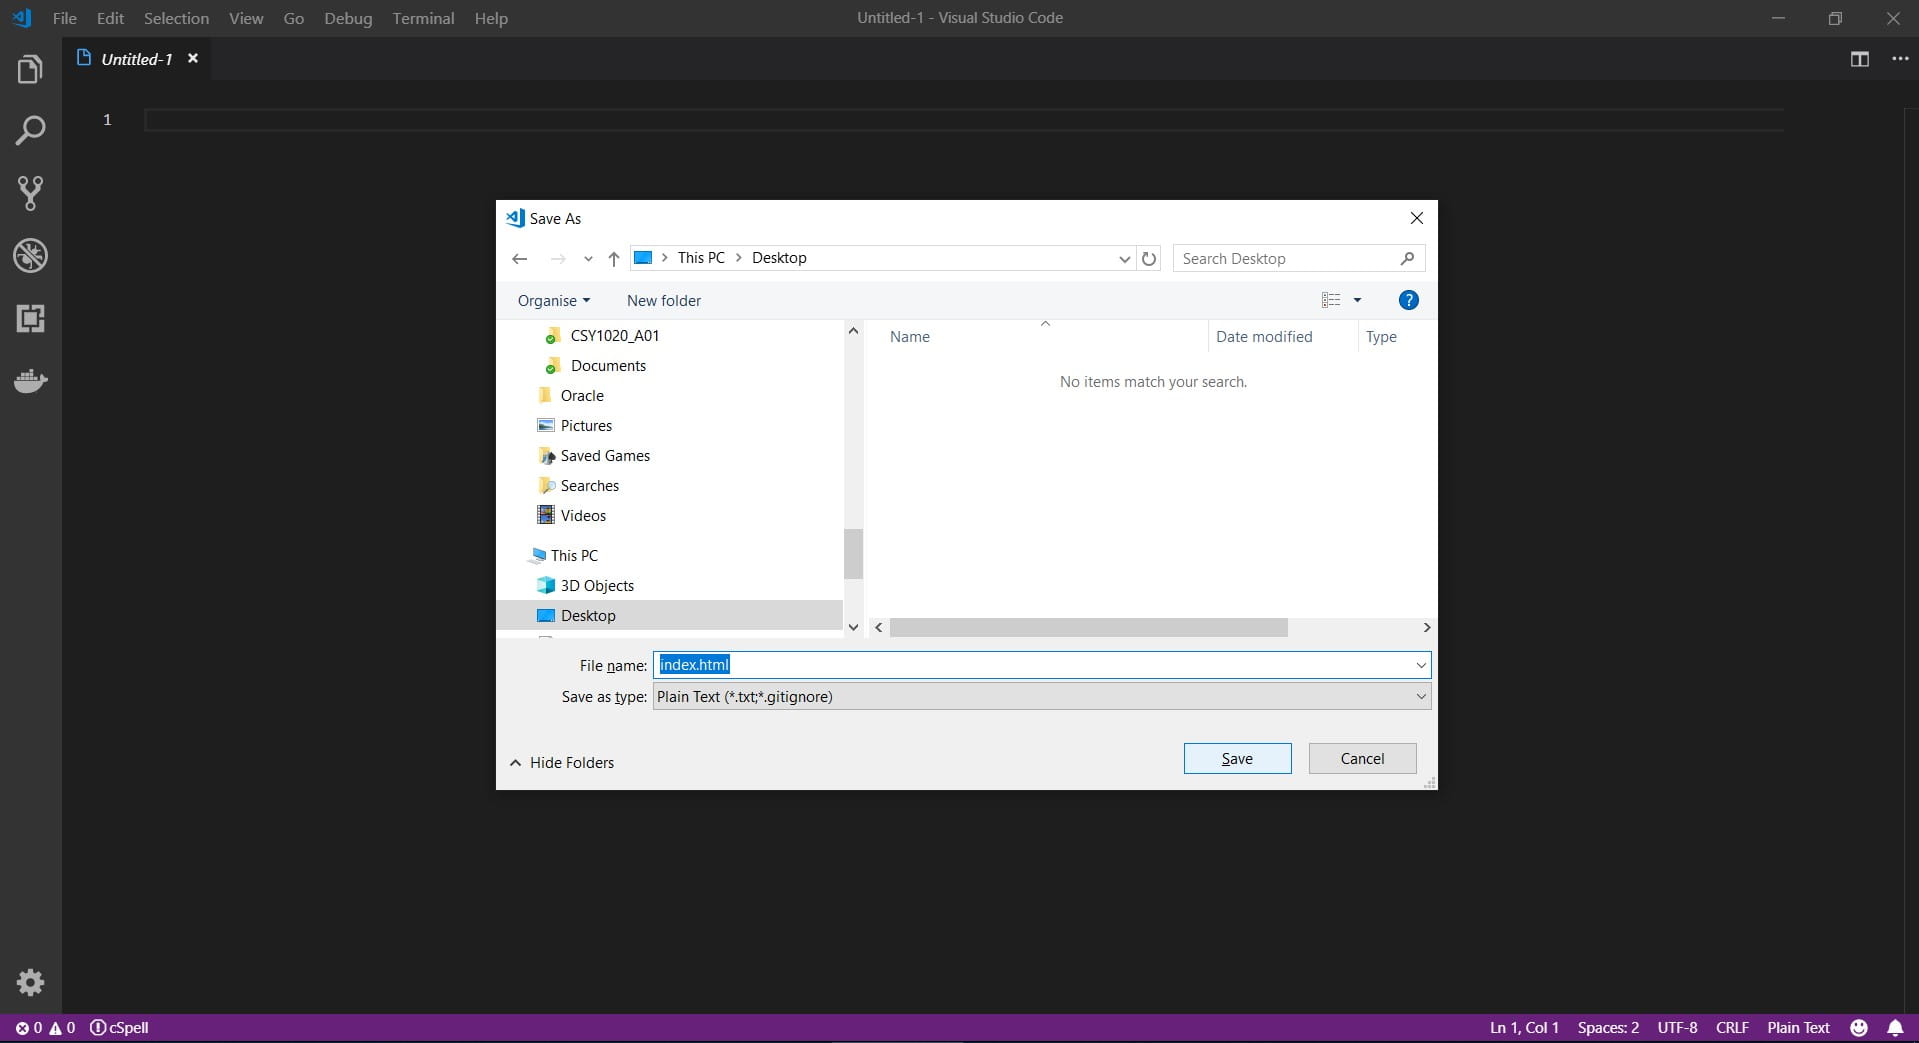Click Desktop in the address breadcrumb

point(779,258)
